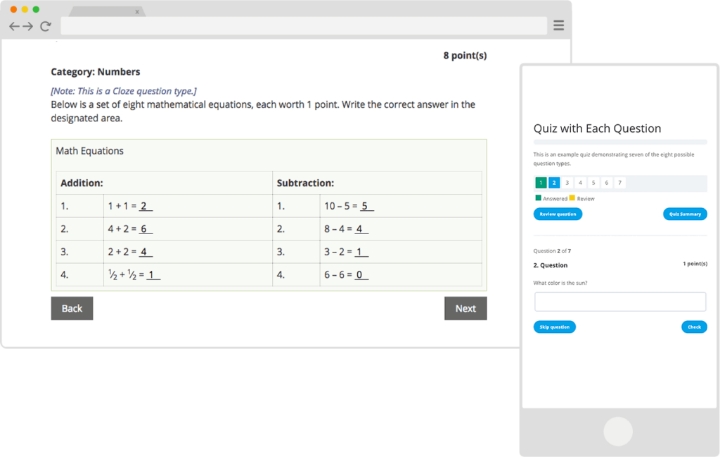Click the answer blank for 10 – 5
The width and height of the screenshot is (720, 457).
click(366, 206)
